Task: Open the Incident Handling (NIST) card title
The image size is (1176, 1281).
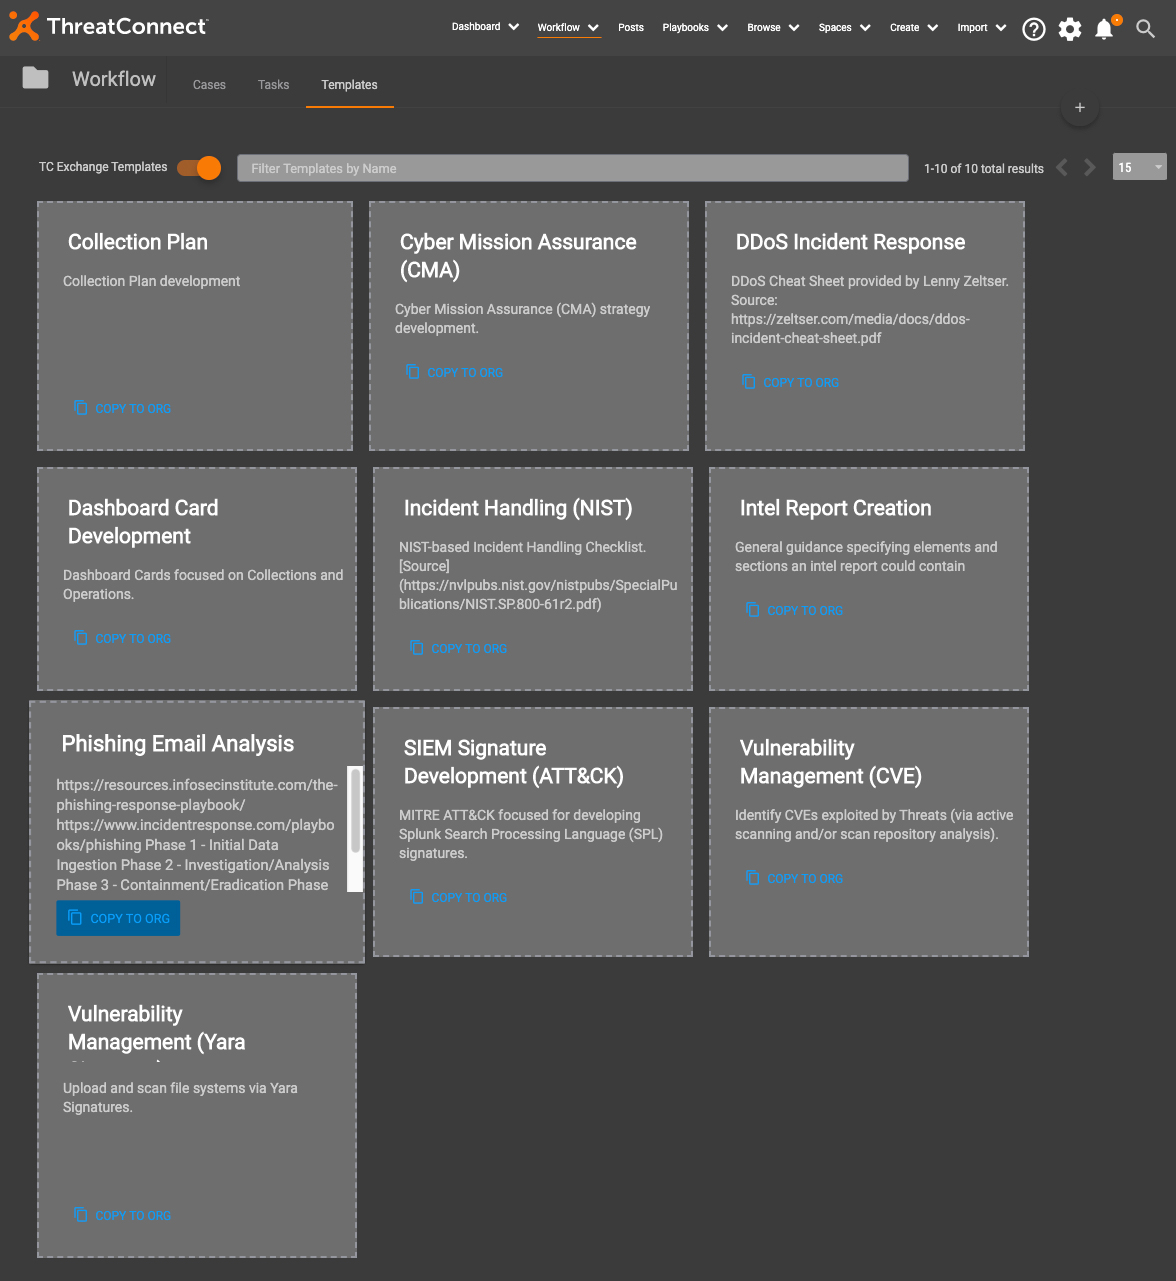Action: click(518, 508)
